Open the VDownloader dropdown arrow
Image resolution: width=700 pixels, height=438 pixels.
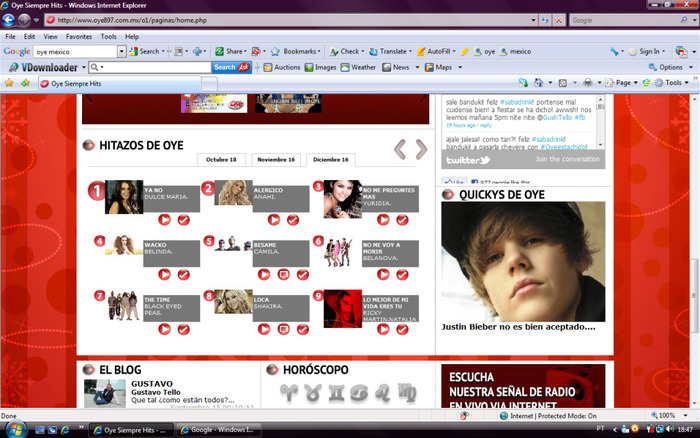[x=83, y=68]
